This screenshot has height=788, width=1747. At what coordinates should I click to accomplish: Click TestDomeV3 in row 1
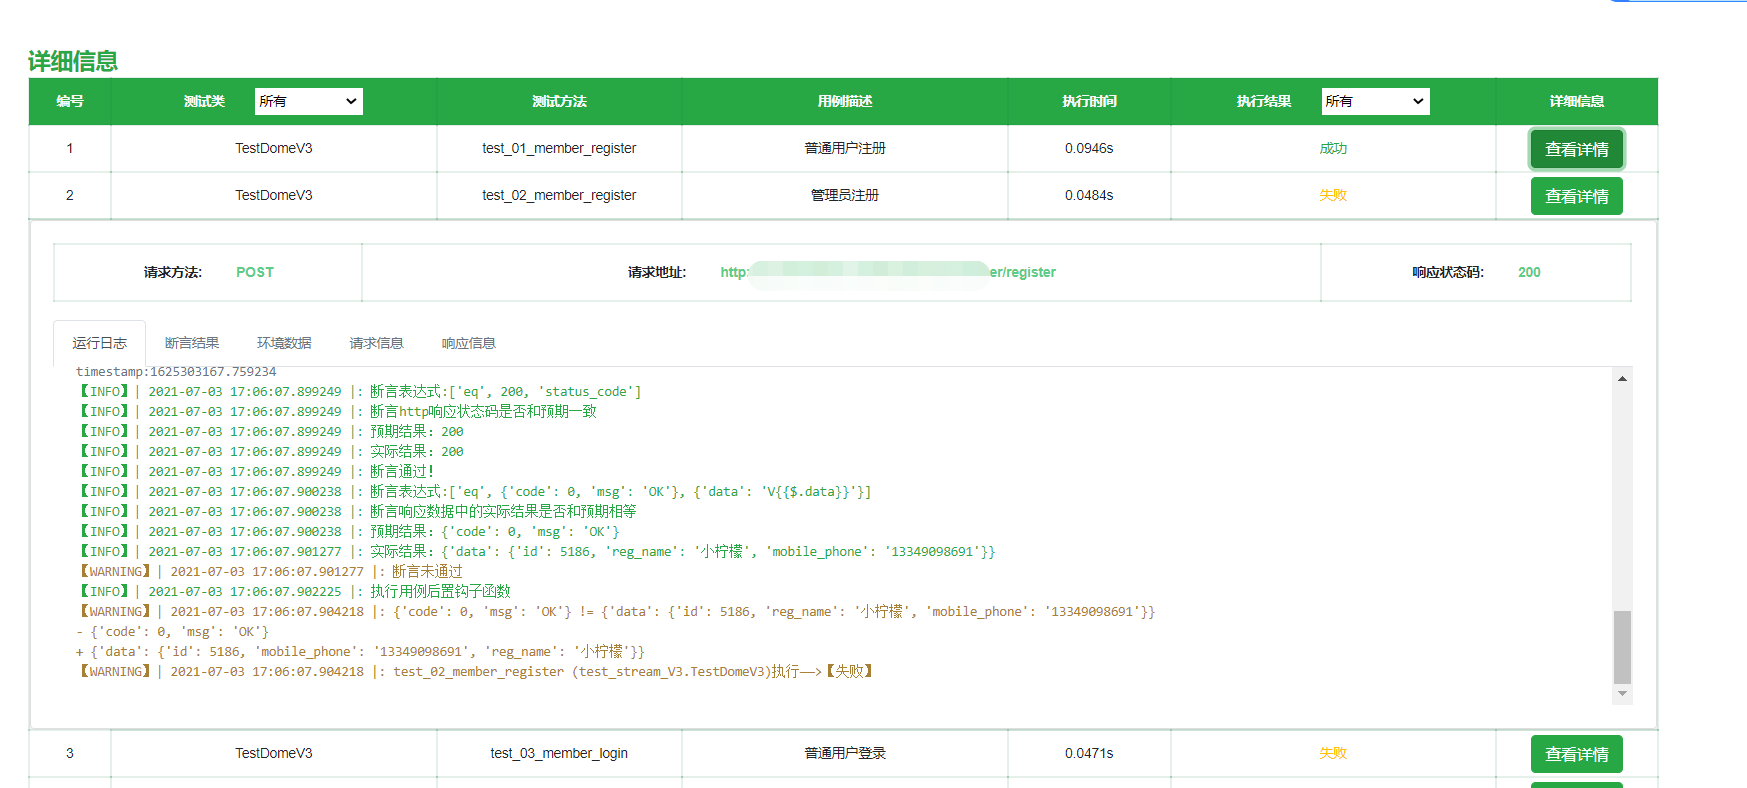pyautogui.click(x=274, y=148)
